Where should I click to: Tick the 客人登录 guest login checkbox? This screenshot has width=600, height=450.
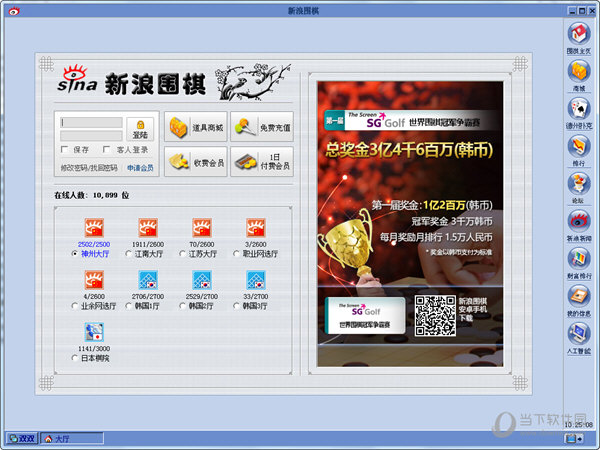106,149
